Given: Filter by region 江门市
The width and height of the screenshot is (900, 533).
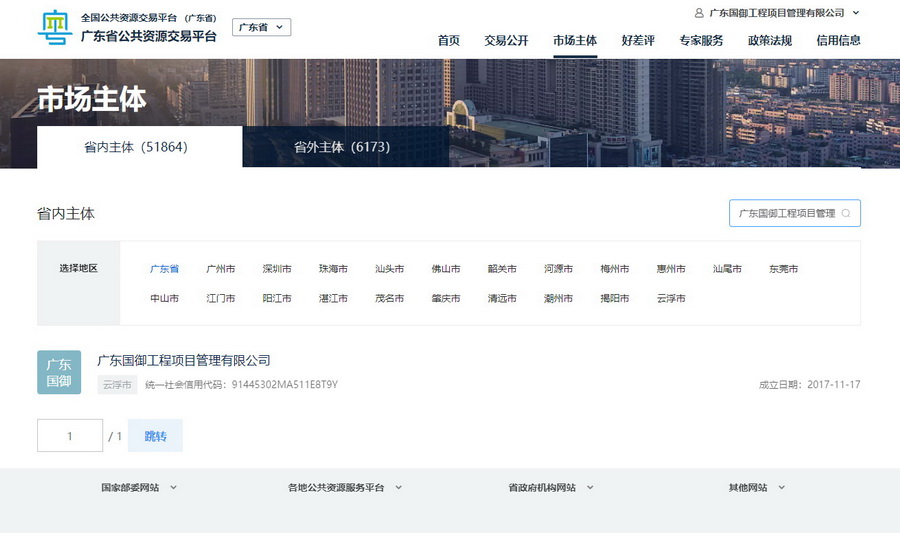Looking at the screenshot, I should [x=220, y=298].
